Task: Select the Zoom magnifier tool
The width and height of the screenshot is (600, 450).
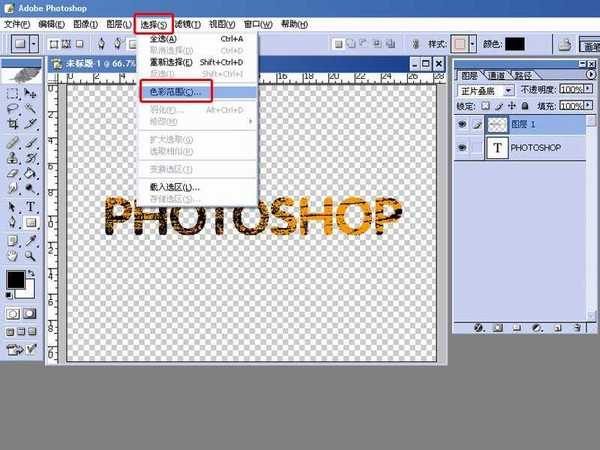Action: point(30,256)
